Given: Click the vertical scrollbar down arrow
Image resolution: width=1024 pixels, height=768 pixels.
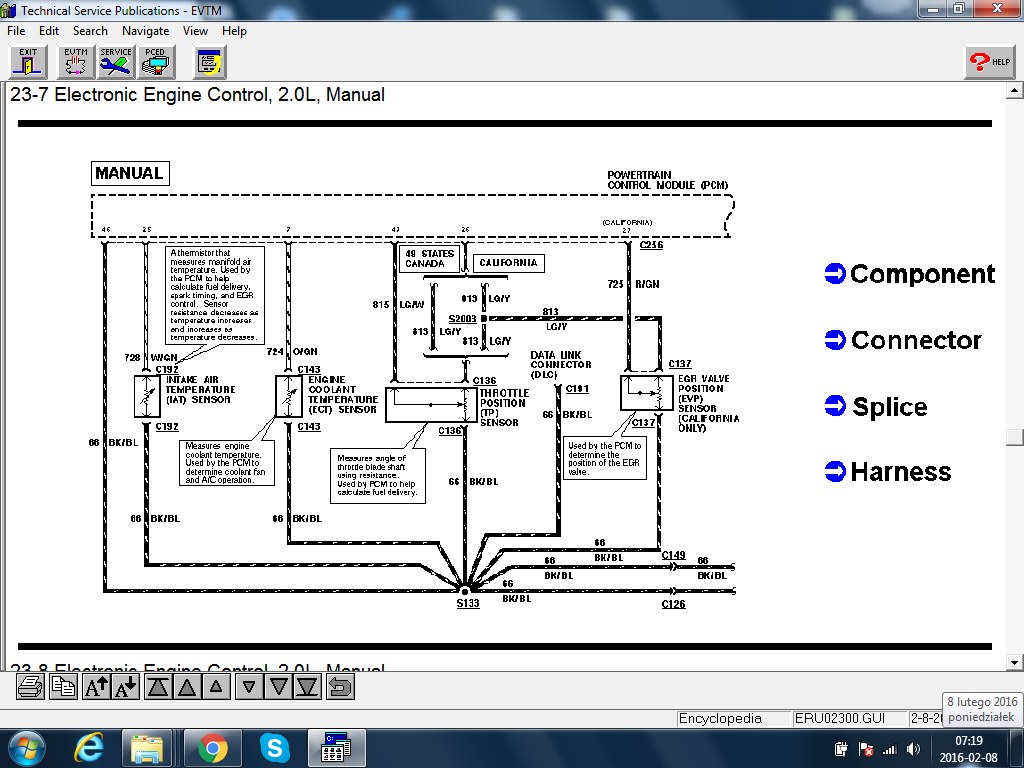Looking at the screenshot, I should (x=1014, y=662).
